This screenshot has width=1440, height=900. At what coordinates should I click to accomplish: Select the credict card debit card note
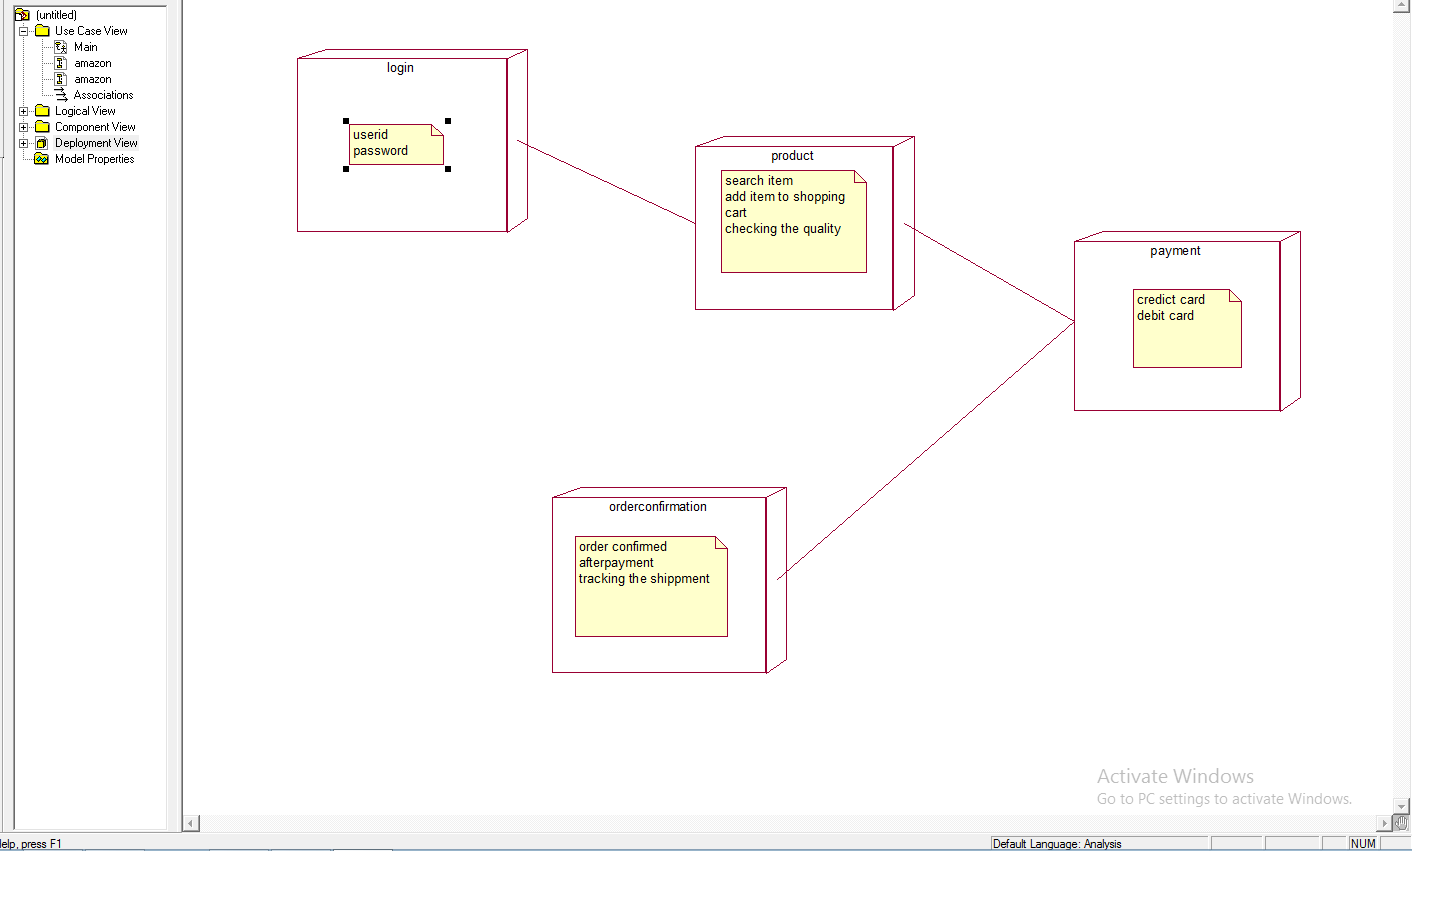[1187, 328]
